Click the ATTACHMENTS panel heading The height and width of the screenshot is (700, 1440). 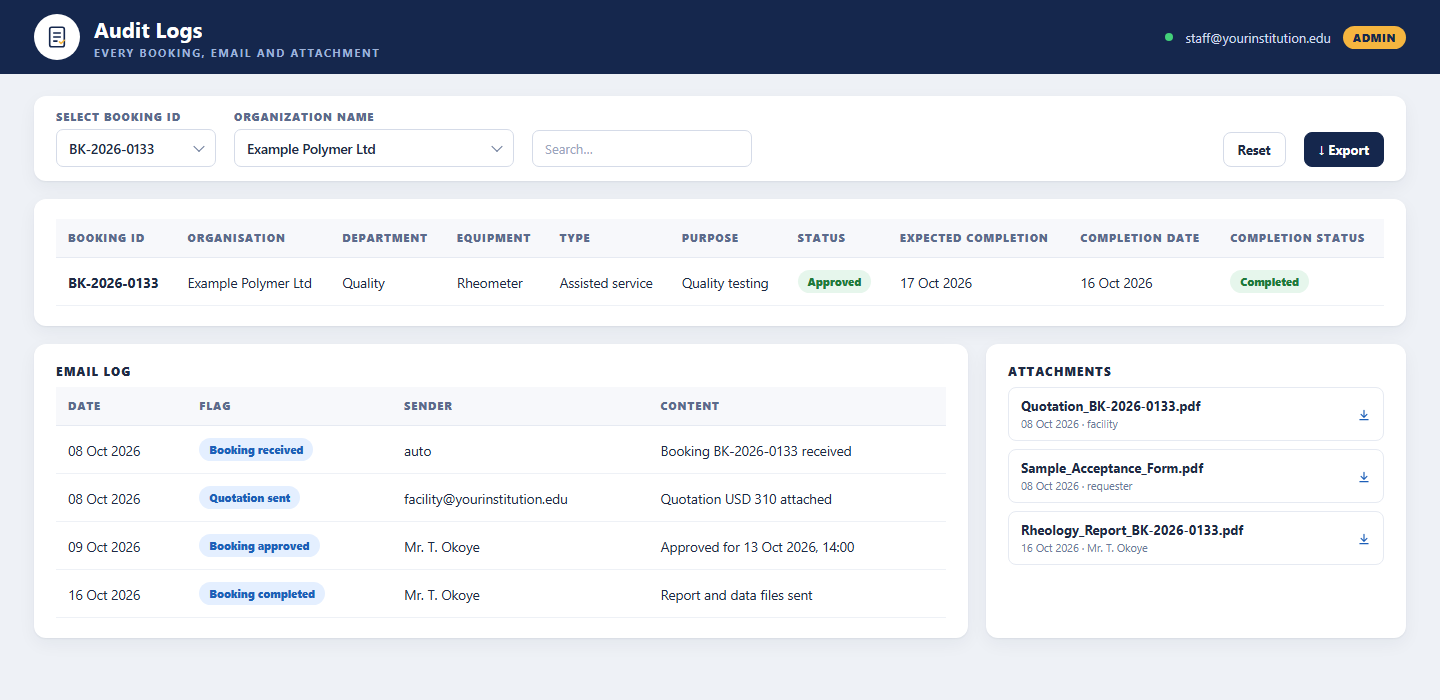1060,371
